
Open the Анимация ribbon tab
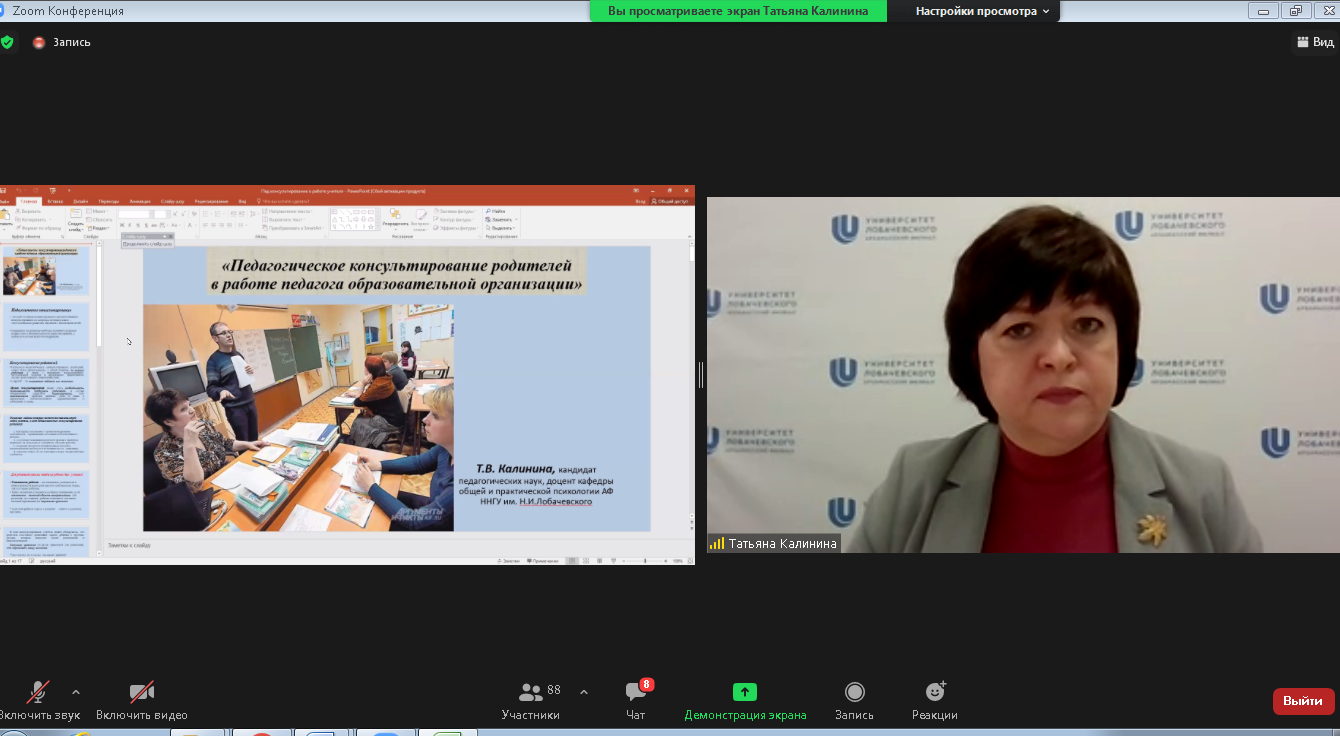140,201
